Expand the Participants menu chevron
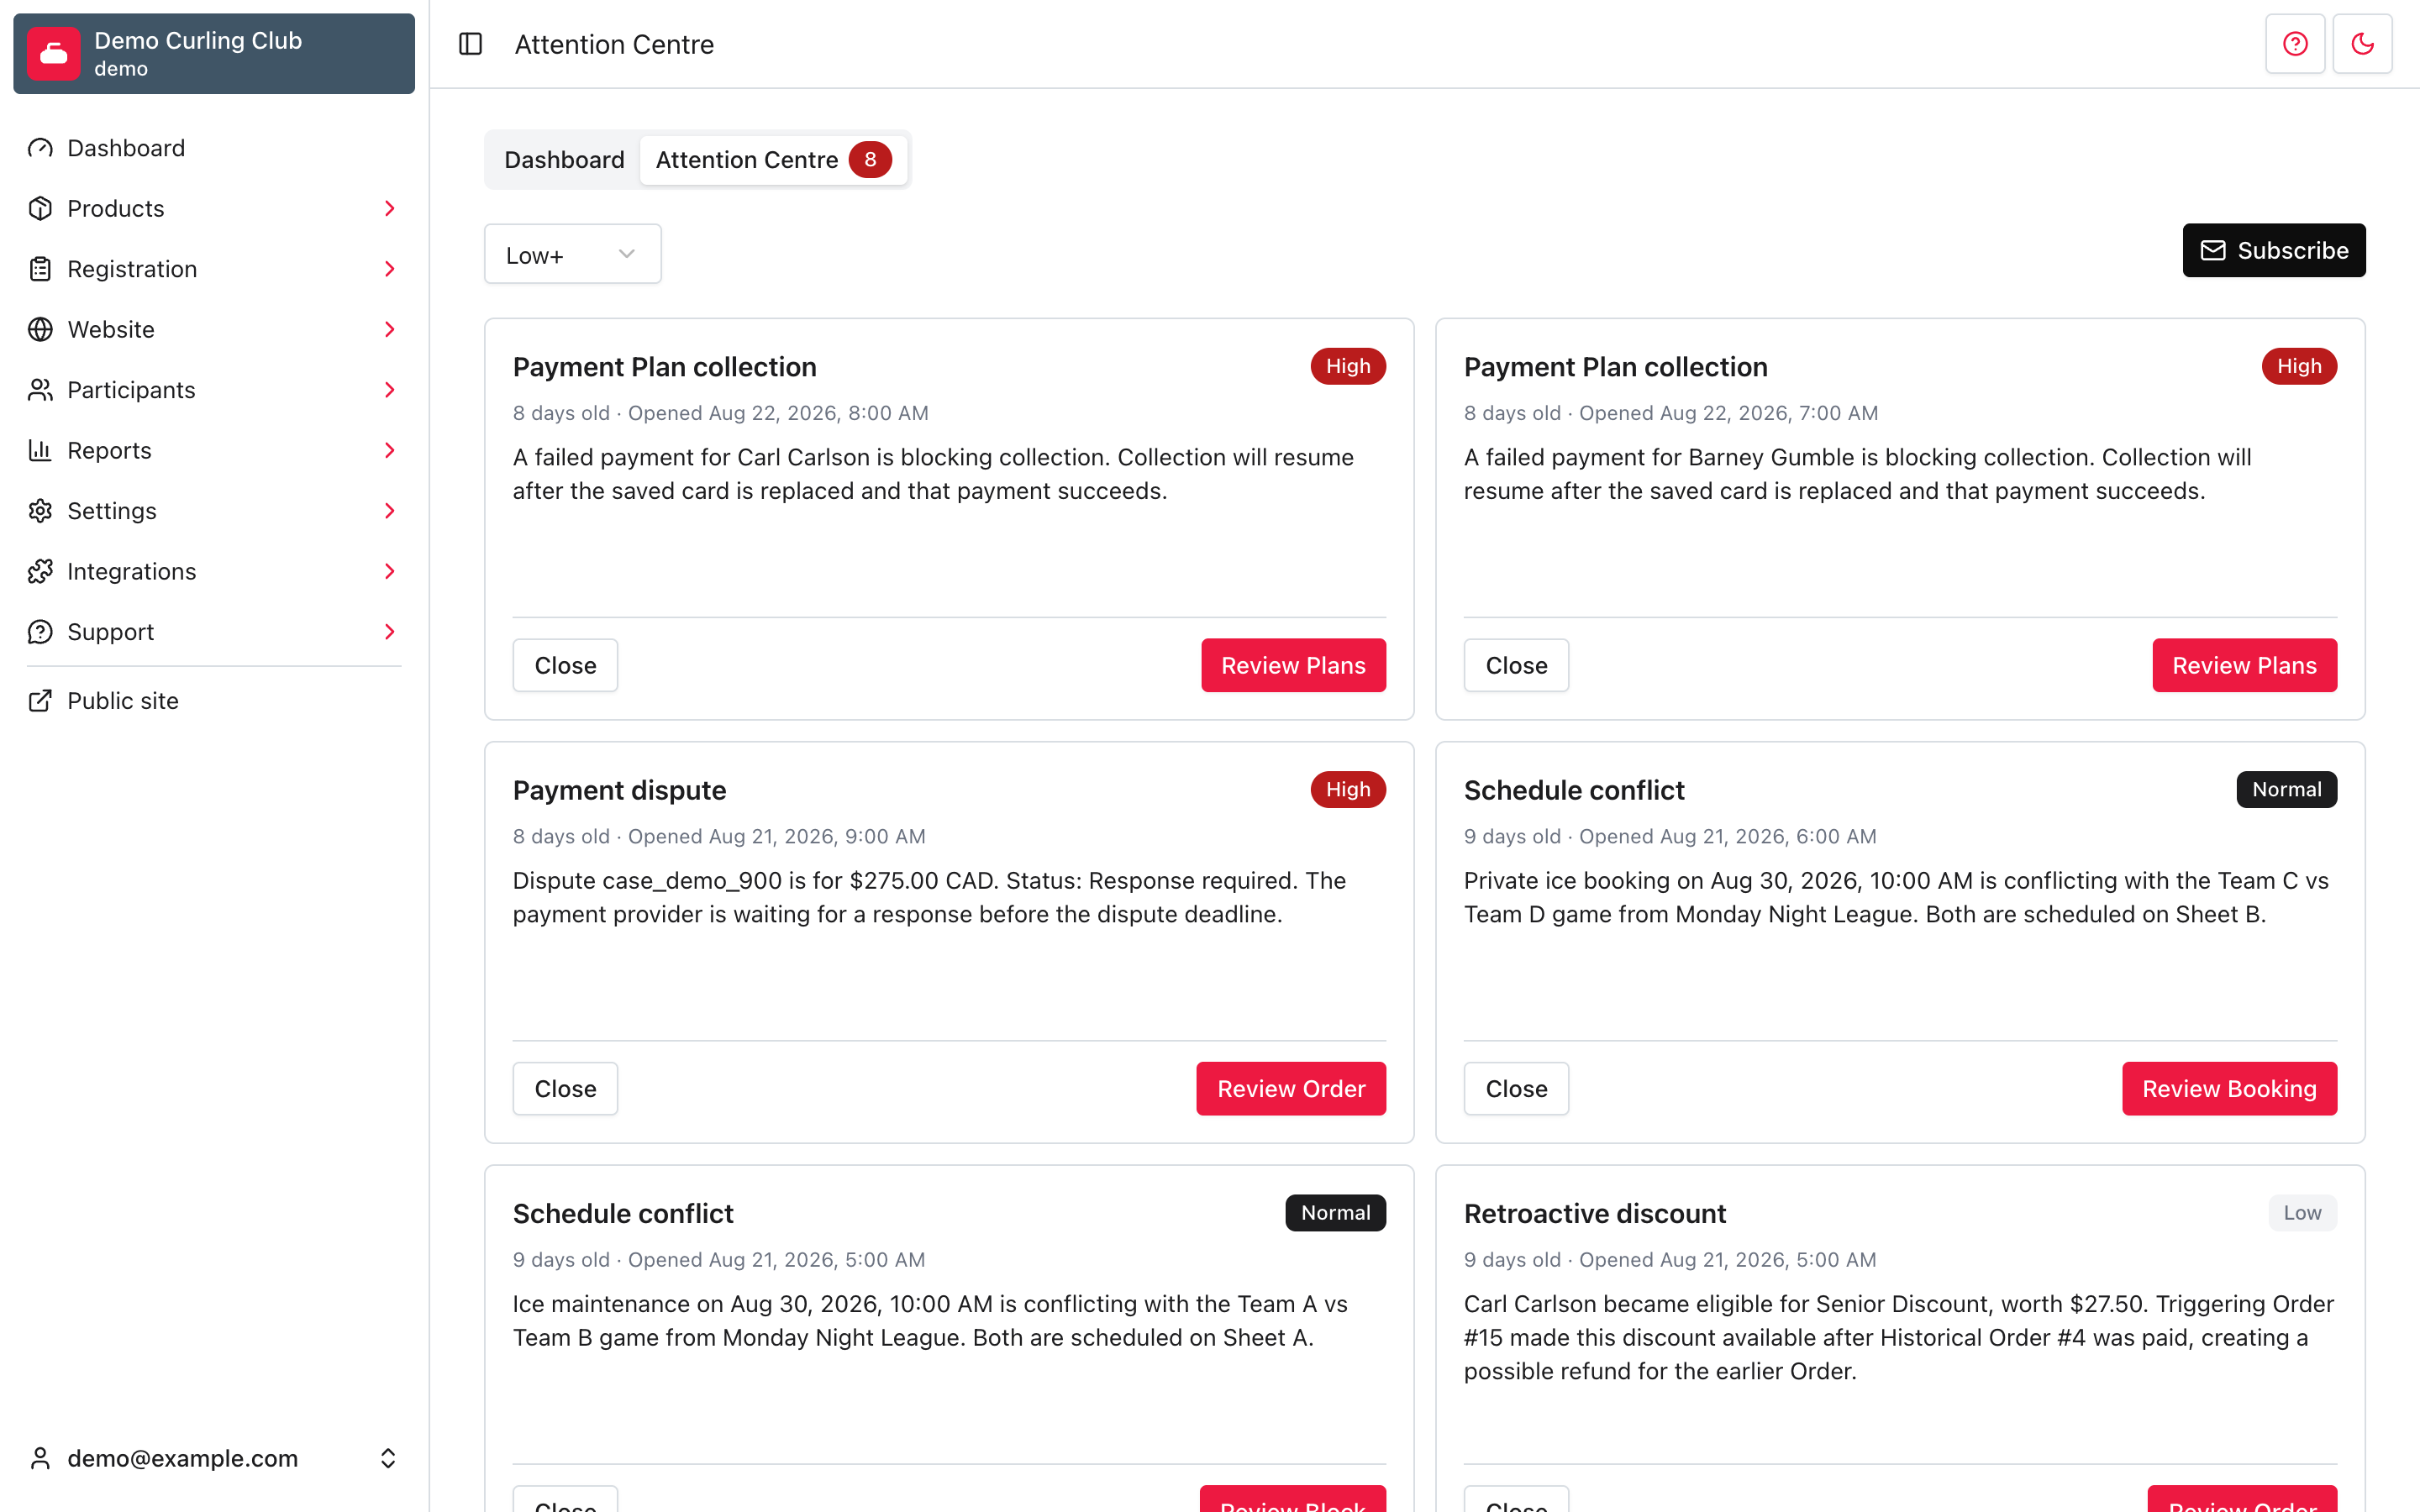2420x1512 pixels. [390, 390]
